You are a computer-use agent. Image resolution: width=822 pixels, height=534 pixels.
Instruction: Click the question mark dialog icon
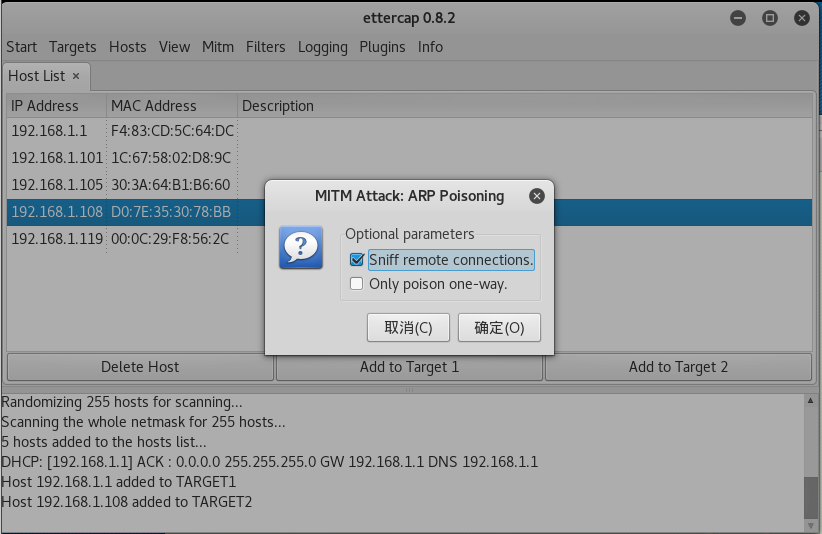pyautogui.click(x=301, y=247)
